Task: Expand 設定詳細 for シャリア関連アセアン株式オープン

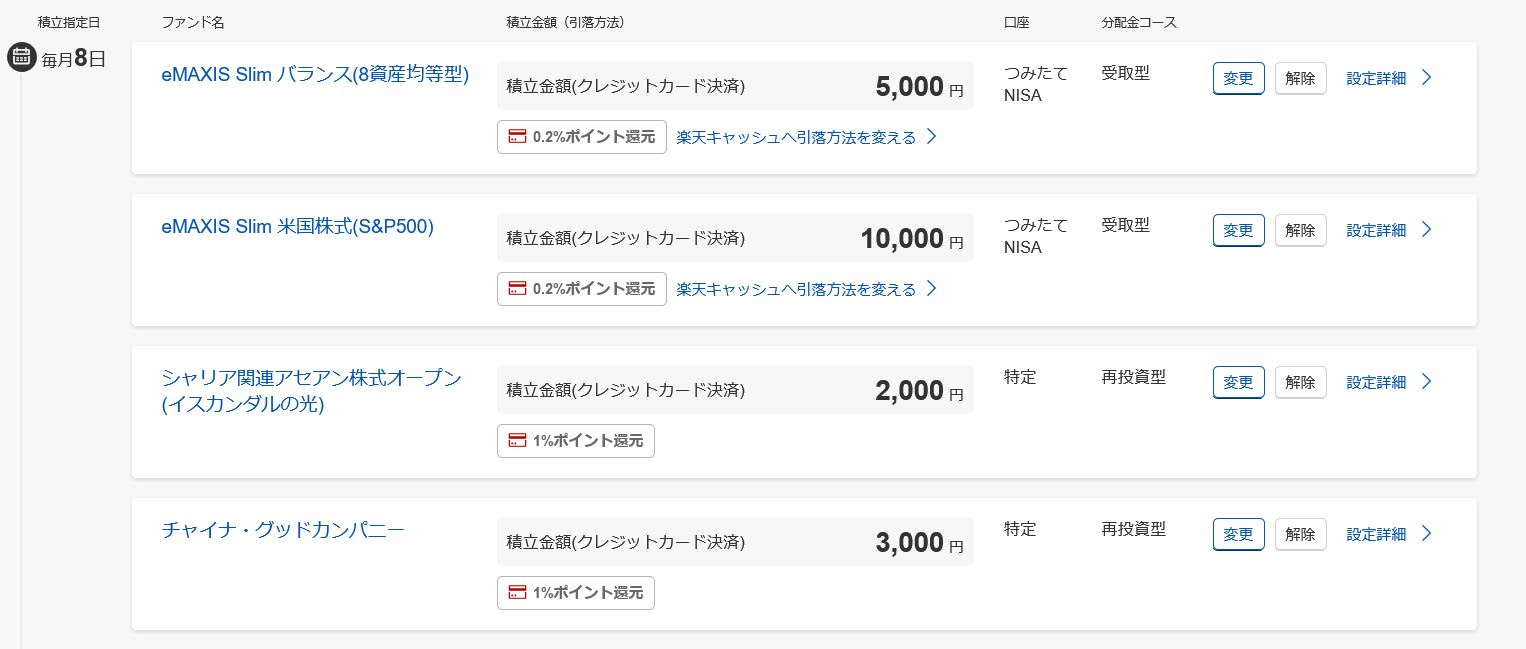Action: [1374, 381]
